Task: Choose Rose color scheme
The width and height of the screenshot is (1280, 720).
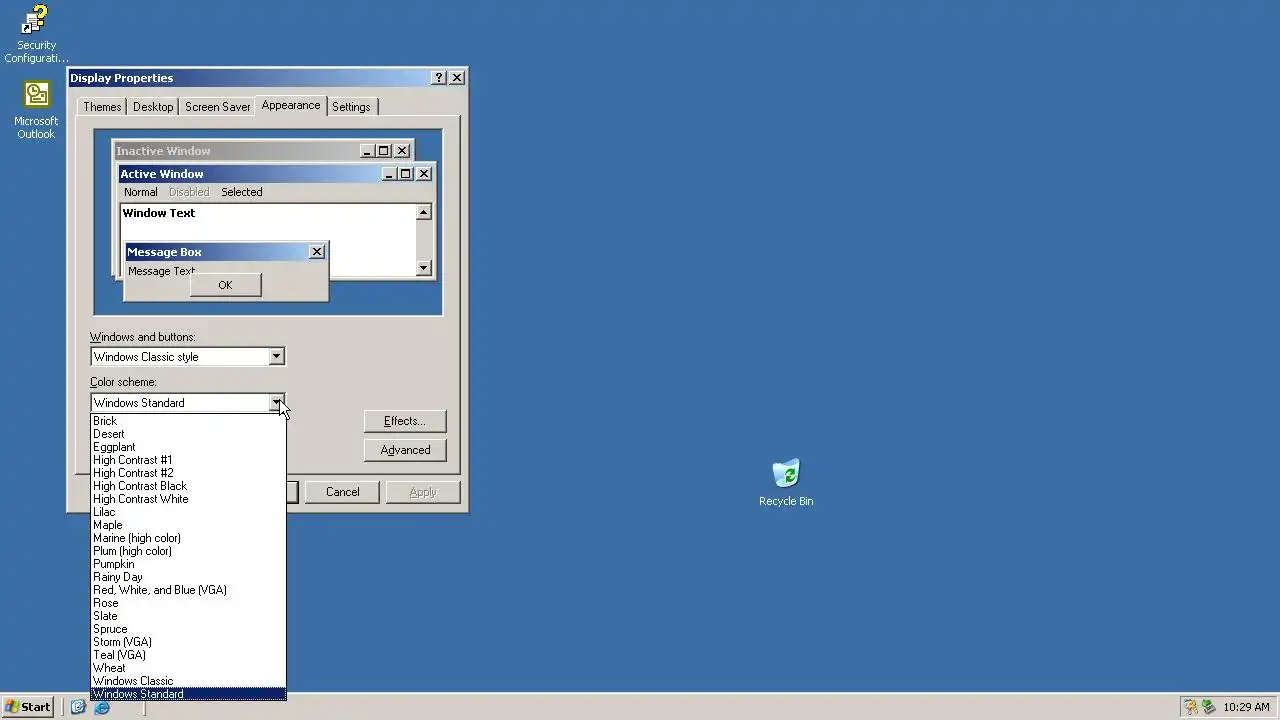Action: pyautogui.click(x=188, y=603)
